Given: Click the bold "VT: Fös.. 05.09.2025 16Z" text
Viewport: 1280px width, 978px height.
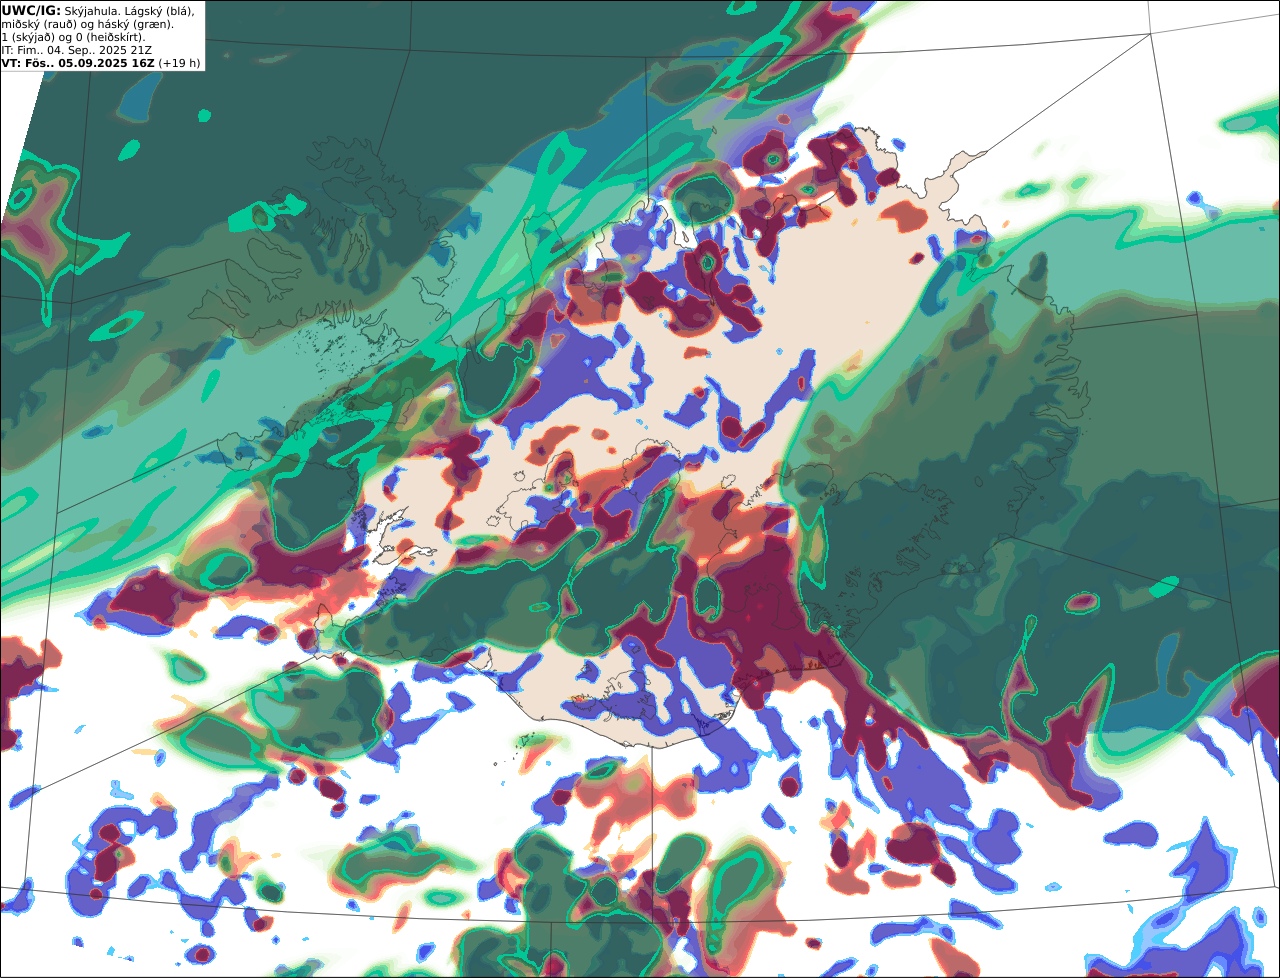Looking at the screenshot, I should tap(78, 63).
